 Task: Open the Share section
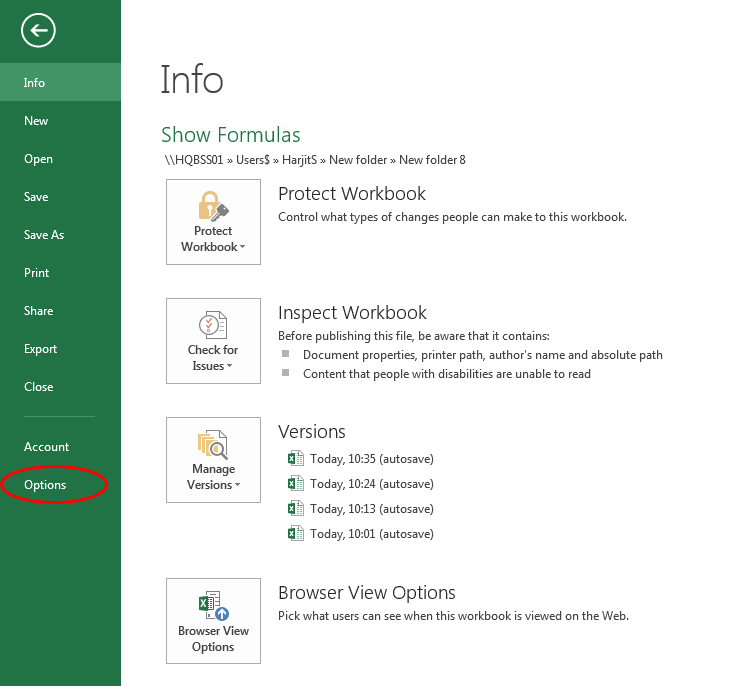pyautogui.click(x=61, y=311)
